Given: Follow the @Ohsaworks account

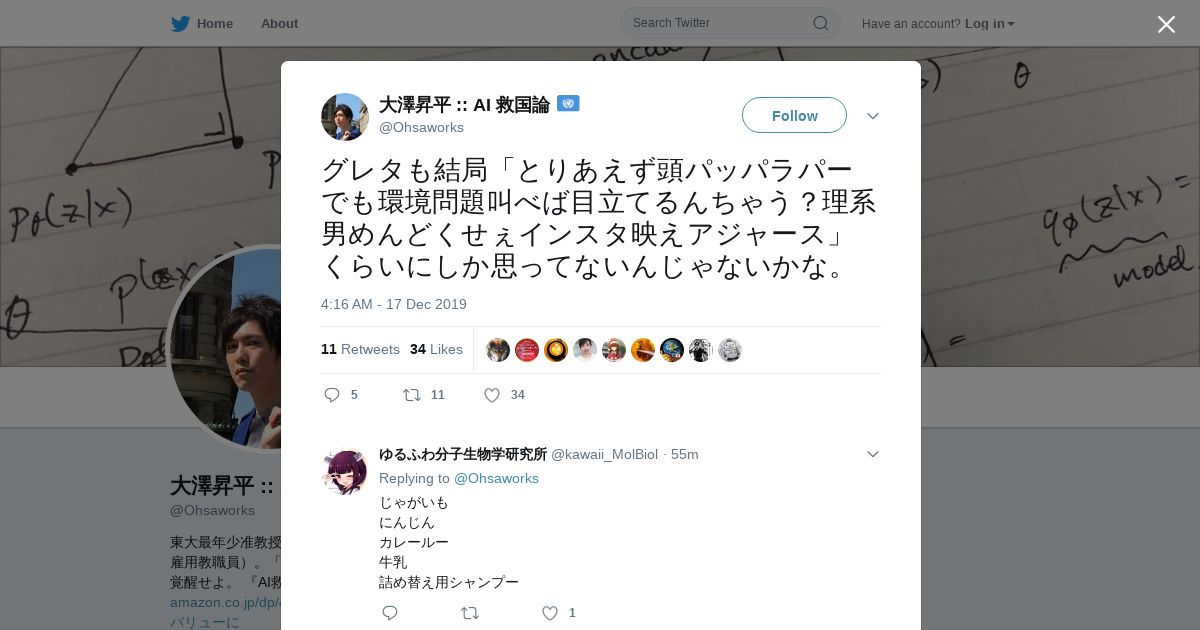Looking at the screenshot, I should (x=794, y=115).
